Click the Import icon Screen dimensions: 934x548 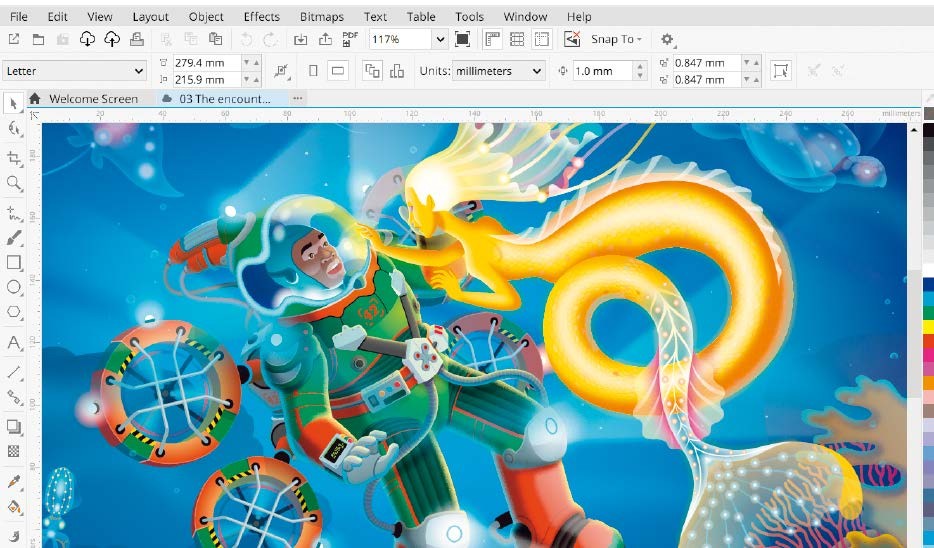pos(300,39)
